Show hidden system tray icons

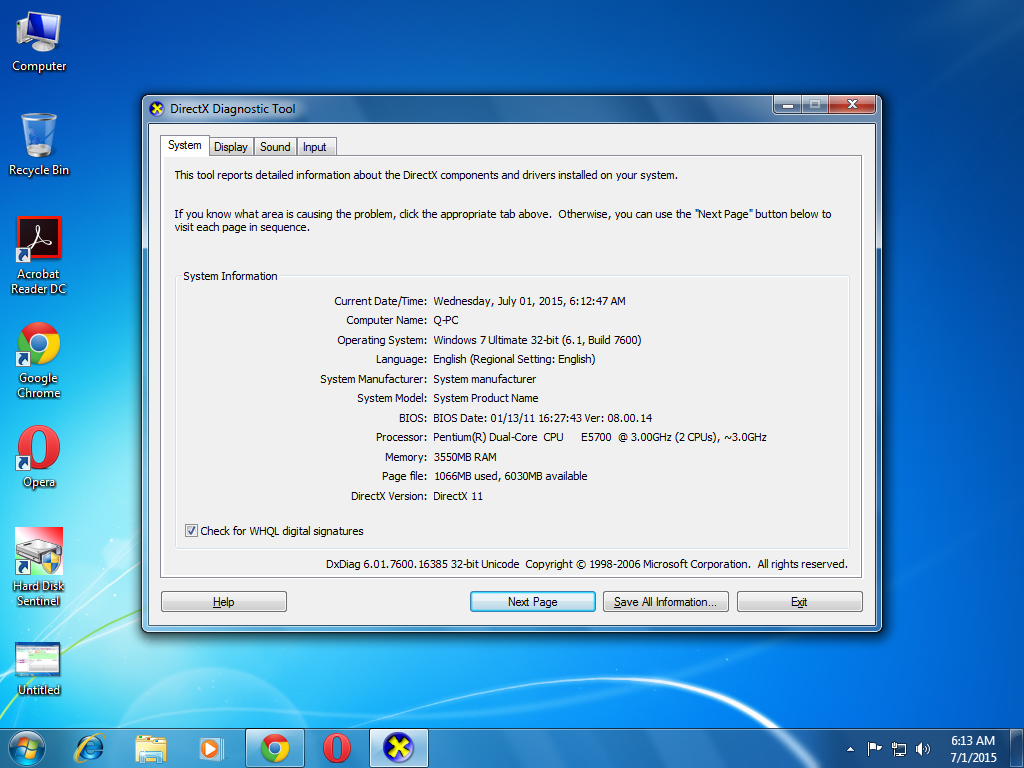850,749
